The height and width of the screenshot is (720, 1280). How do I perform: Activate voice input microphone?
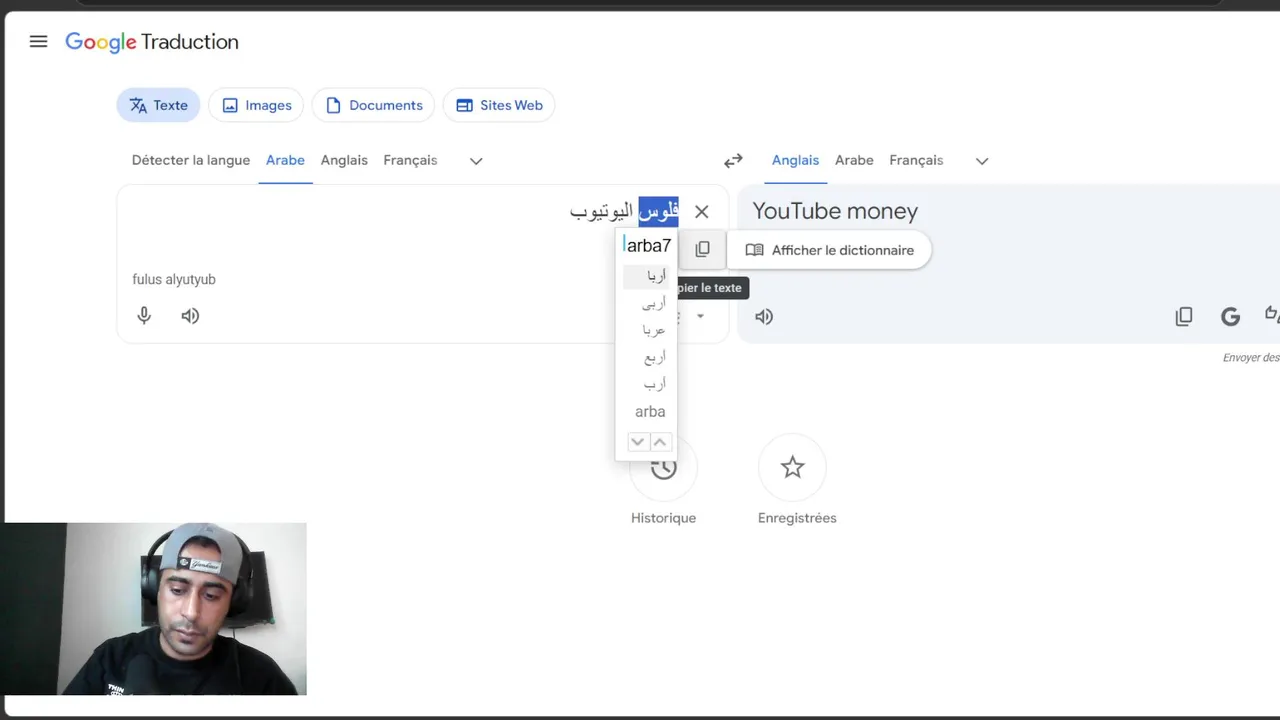[144, 316]
